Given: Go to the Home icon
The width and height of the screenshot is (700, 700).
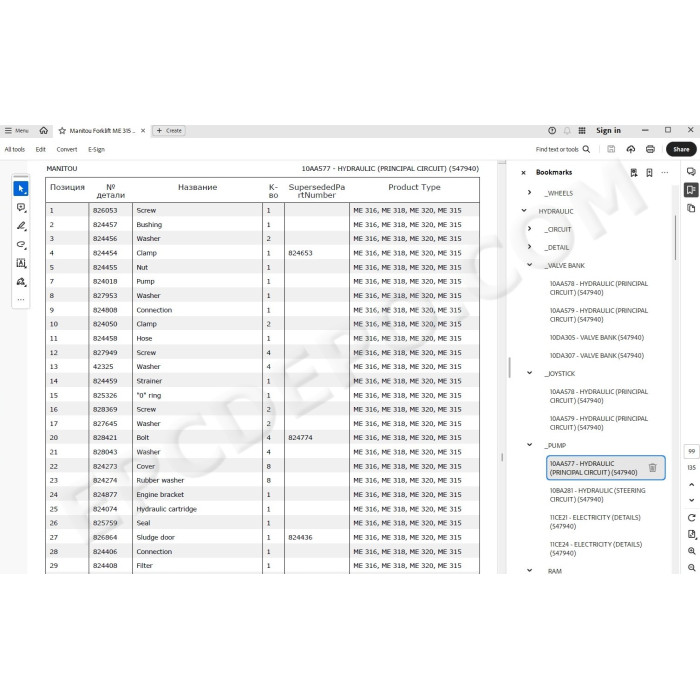Looking at the screenshot, I should tap(43, 130).
